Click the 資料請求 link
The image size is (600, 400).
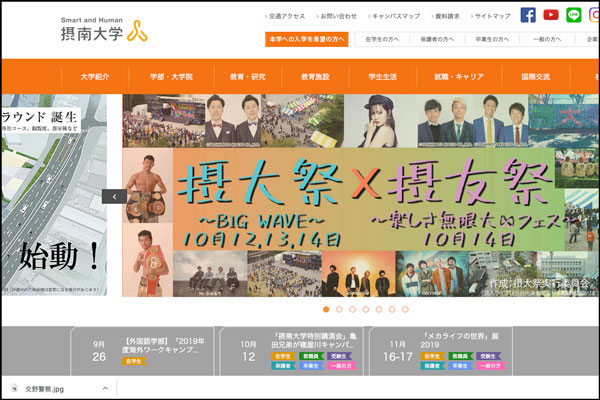[x=447, y=17]
